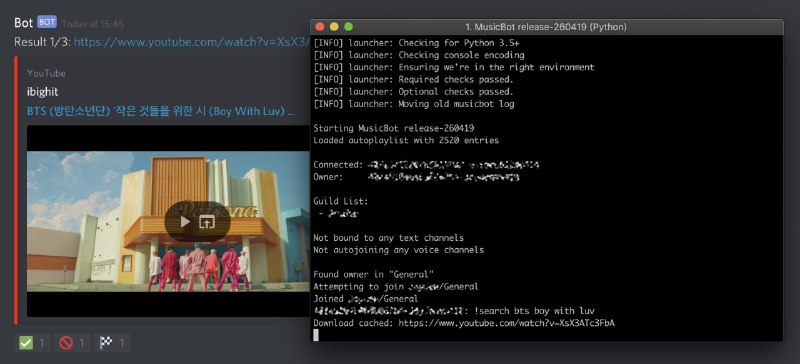Click the BOT tag badge
This screenshot has height=364, width=800.
coord(47,22)
